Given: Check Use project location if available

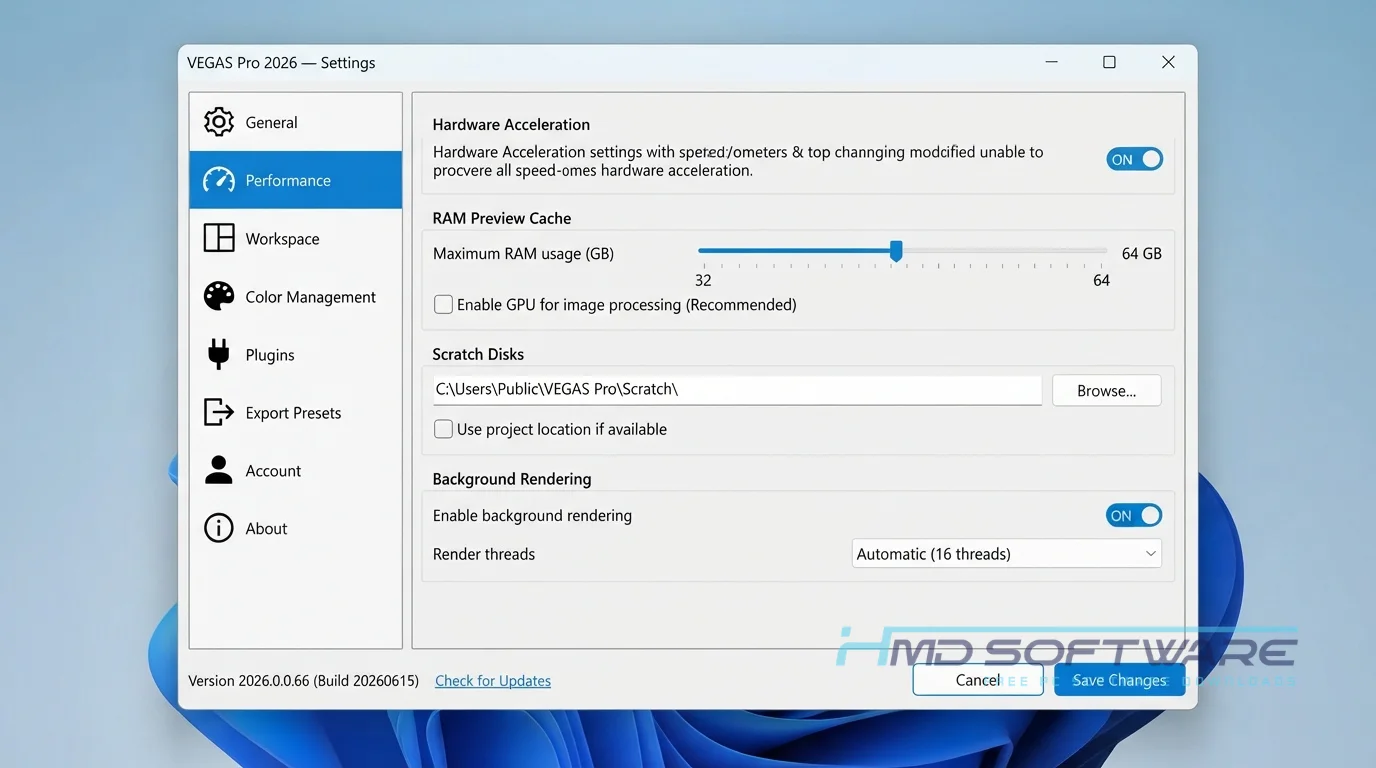Looking at the screenshot, I should 443,429.
